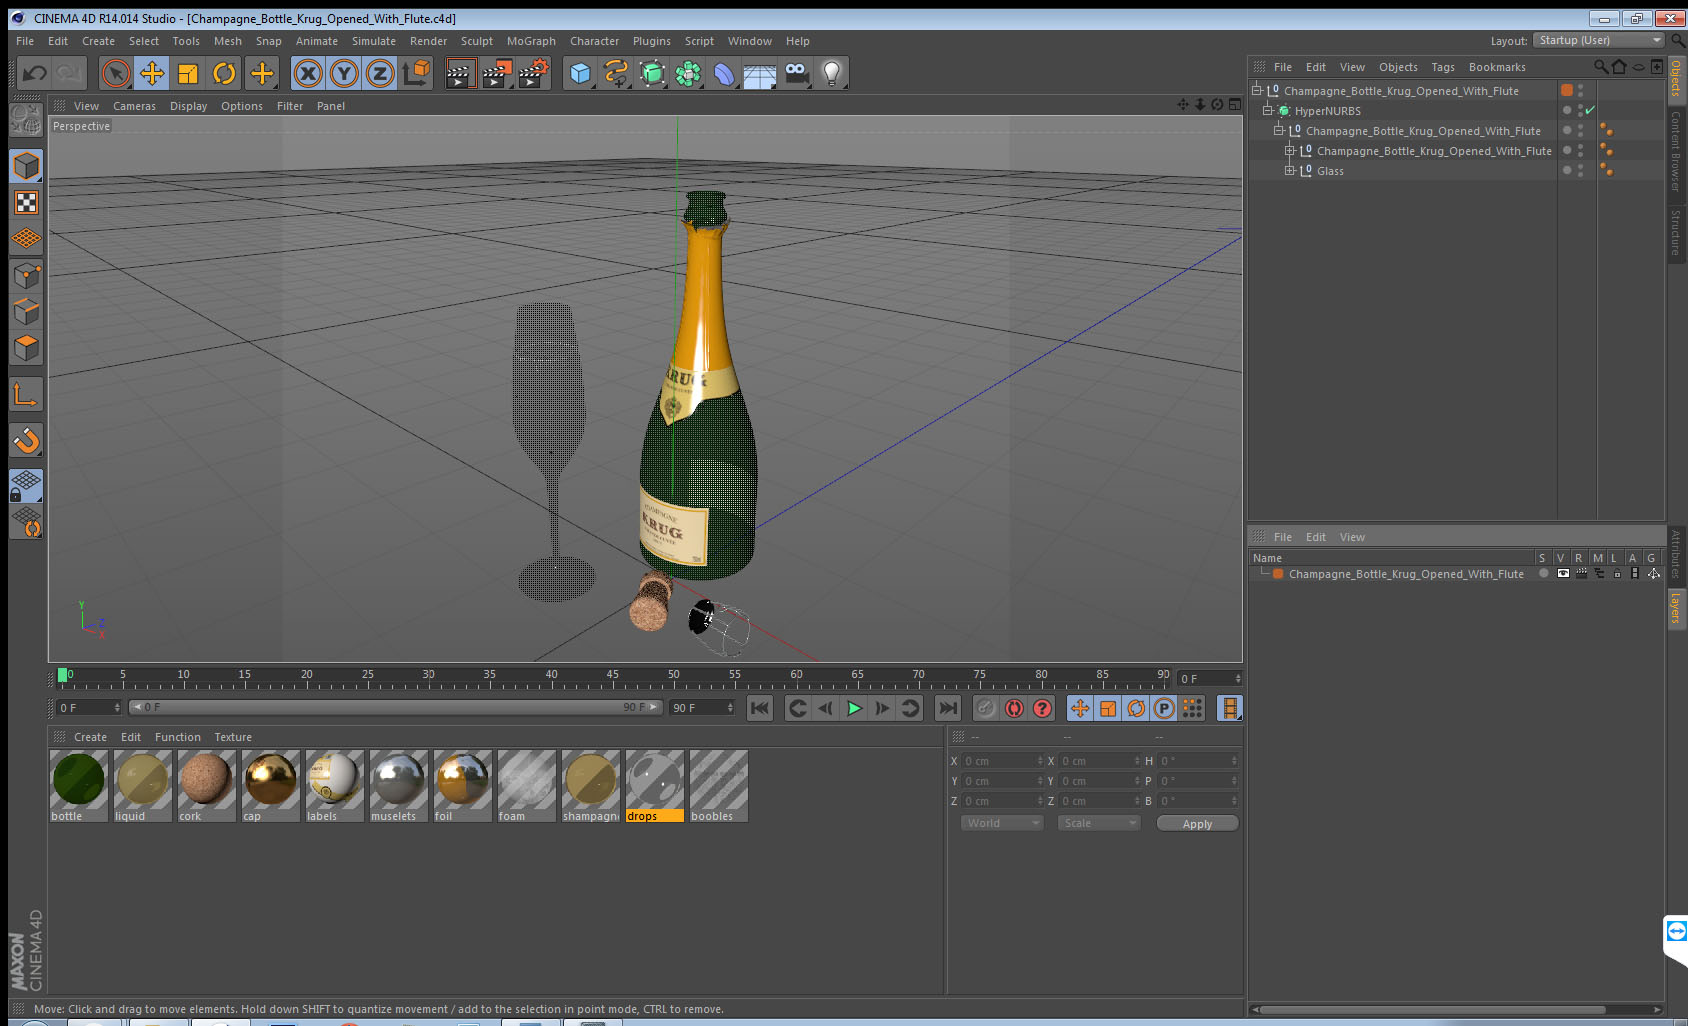
Task: Add a light object bulb icon
Action: click(x=832, y=73)
